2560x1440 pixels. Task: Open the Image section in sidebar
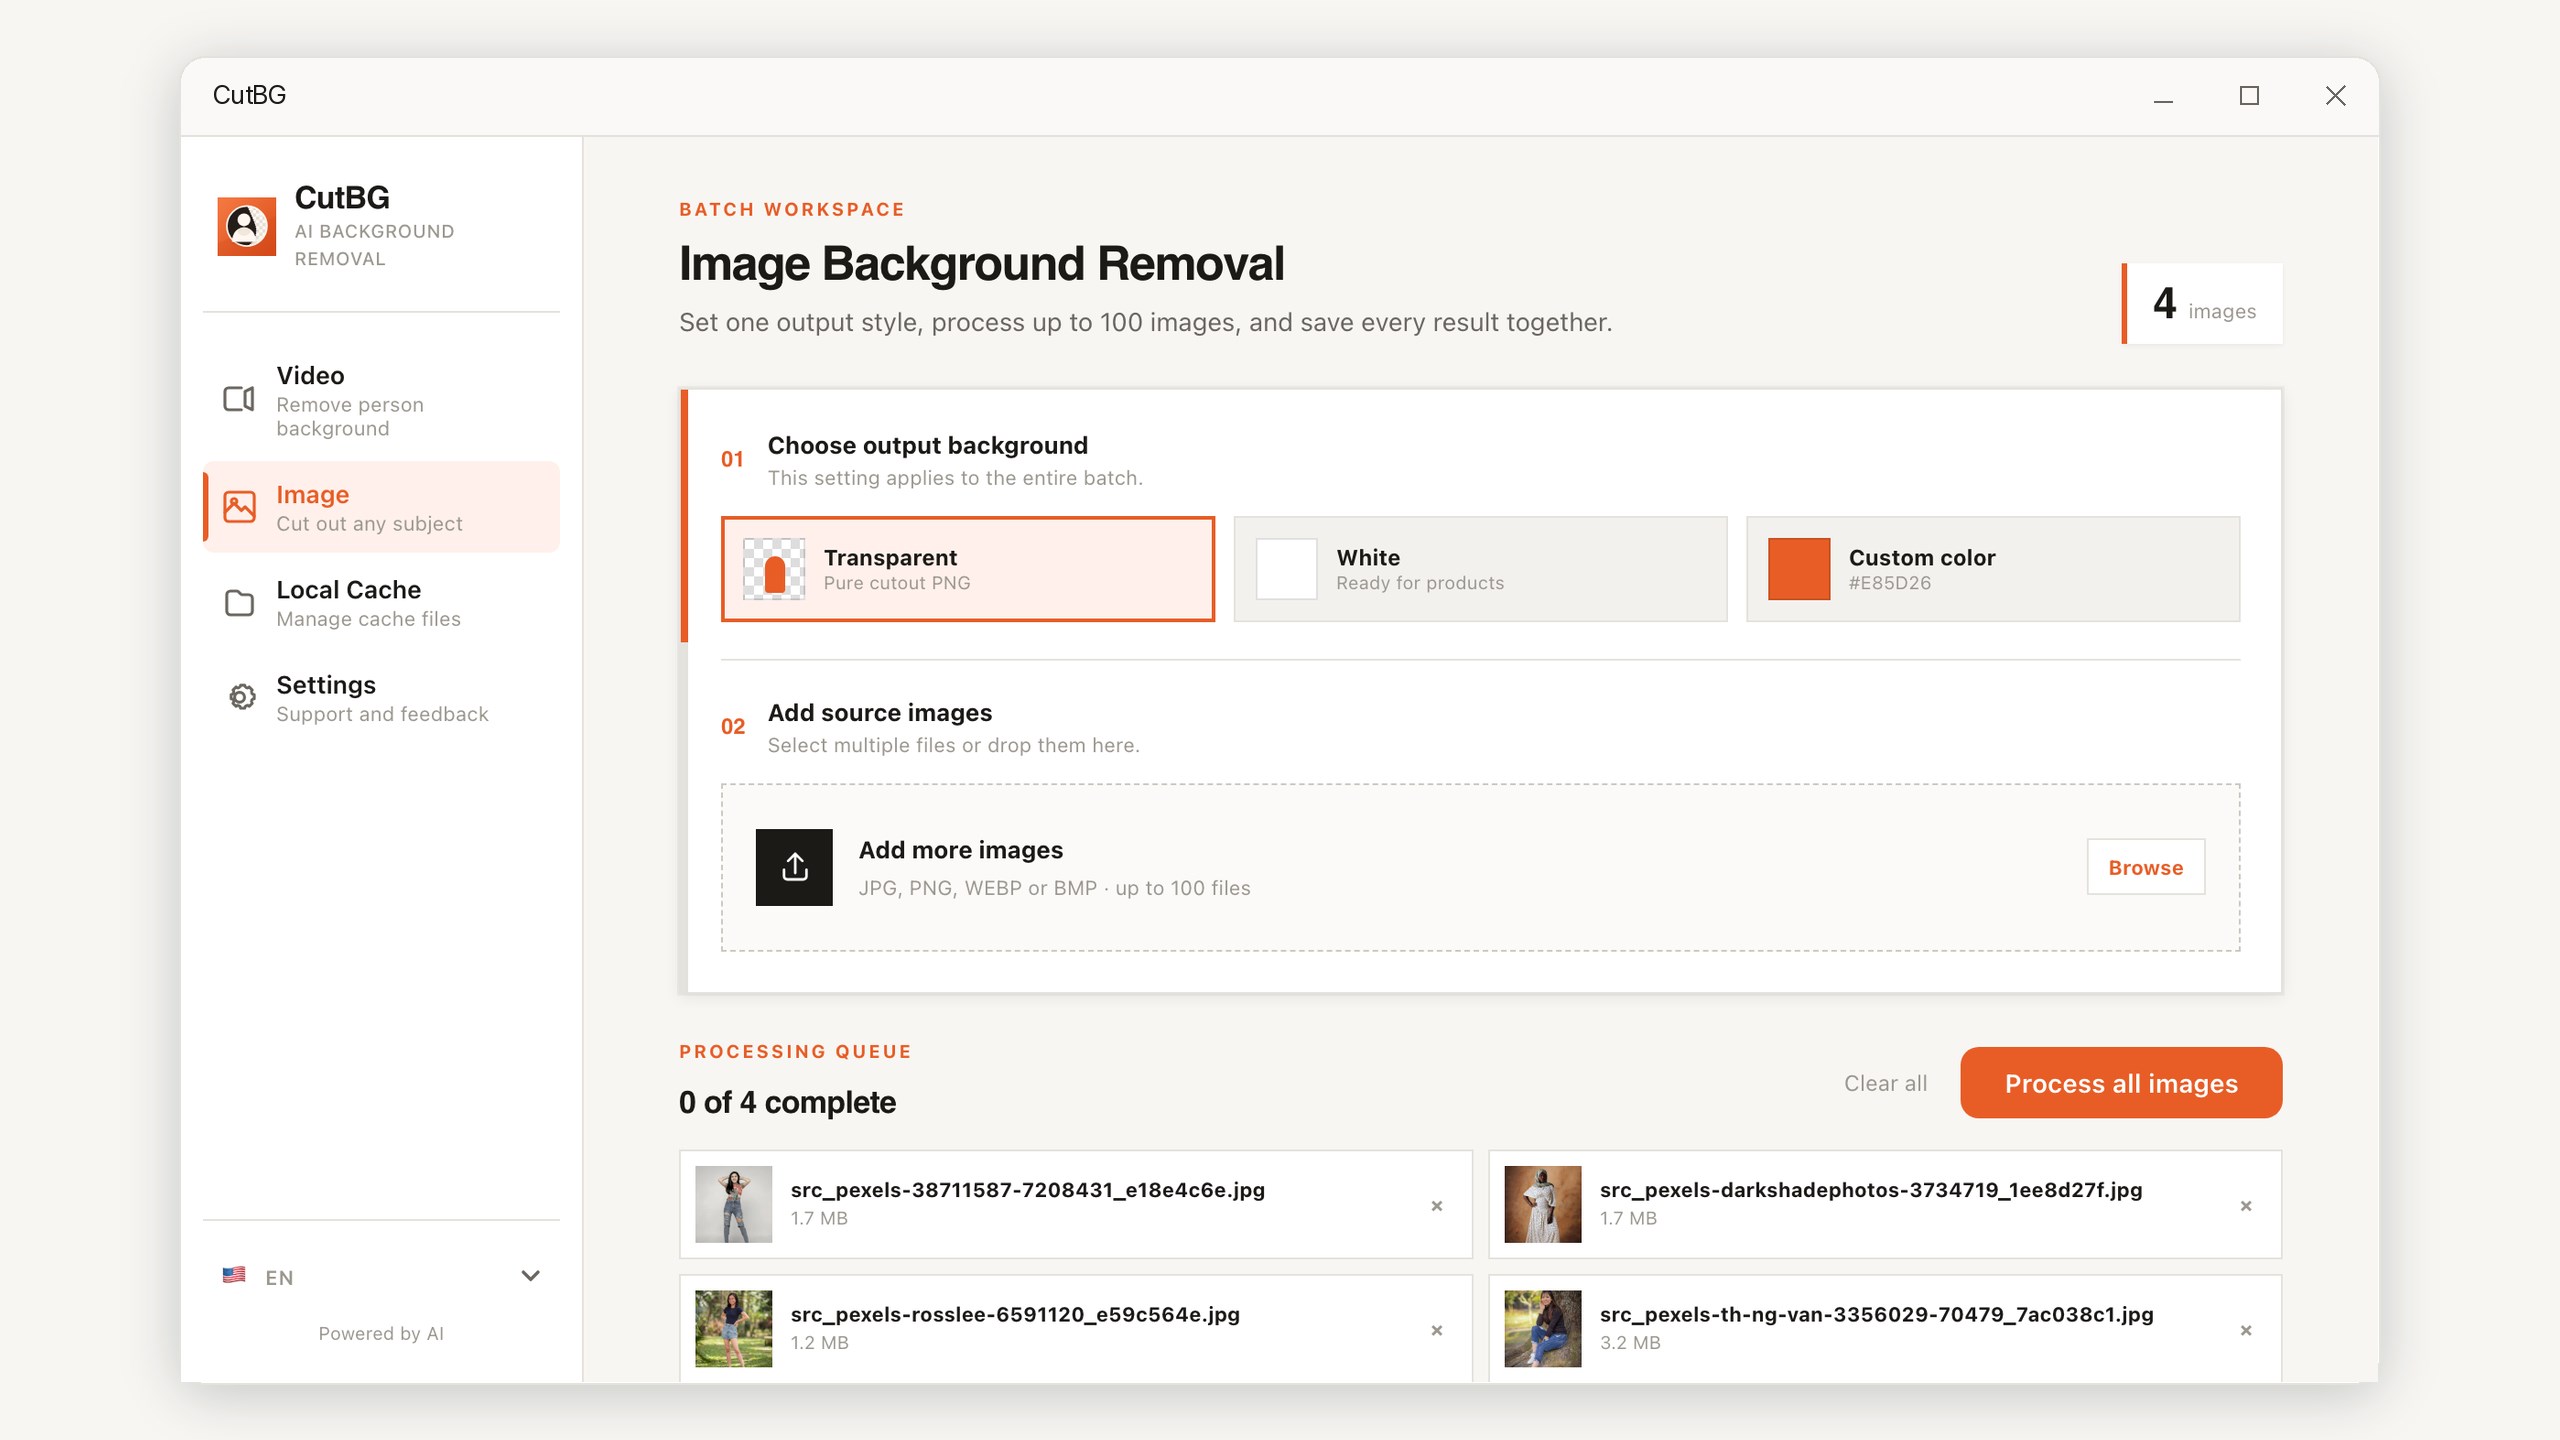381,507
